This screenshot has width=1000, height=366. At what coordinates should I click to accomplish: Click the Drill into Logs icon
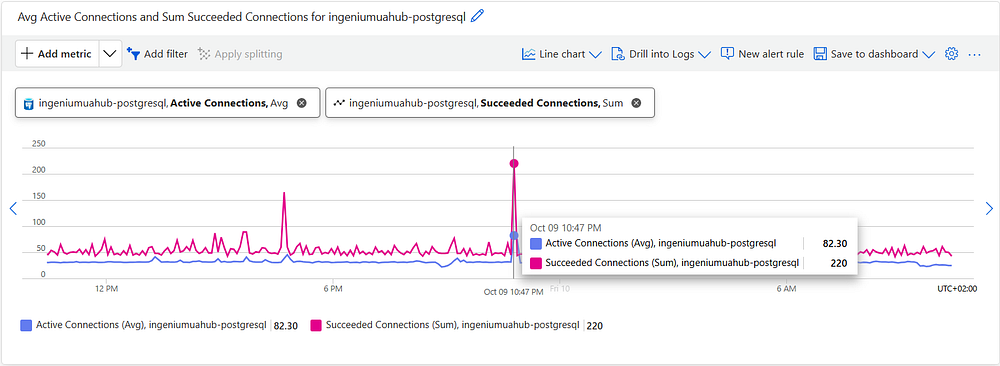click(618, 54)
